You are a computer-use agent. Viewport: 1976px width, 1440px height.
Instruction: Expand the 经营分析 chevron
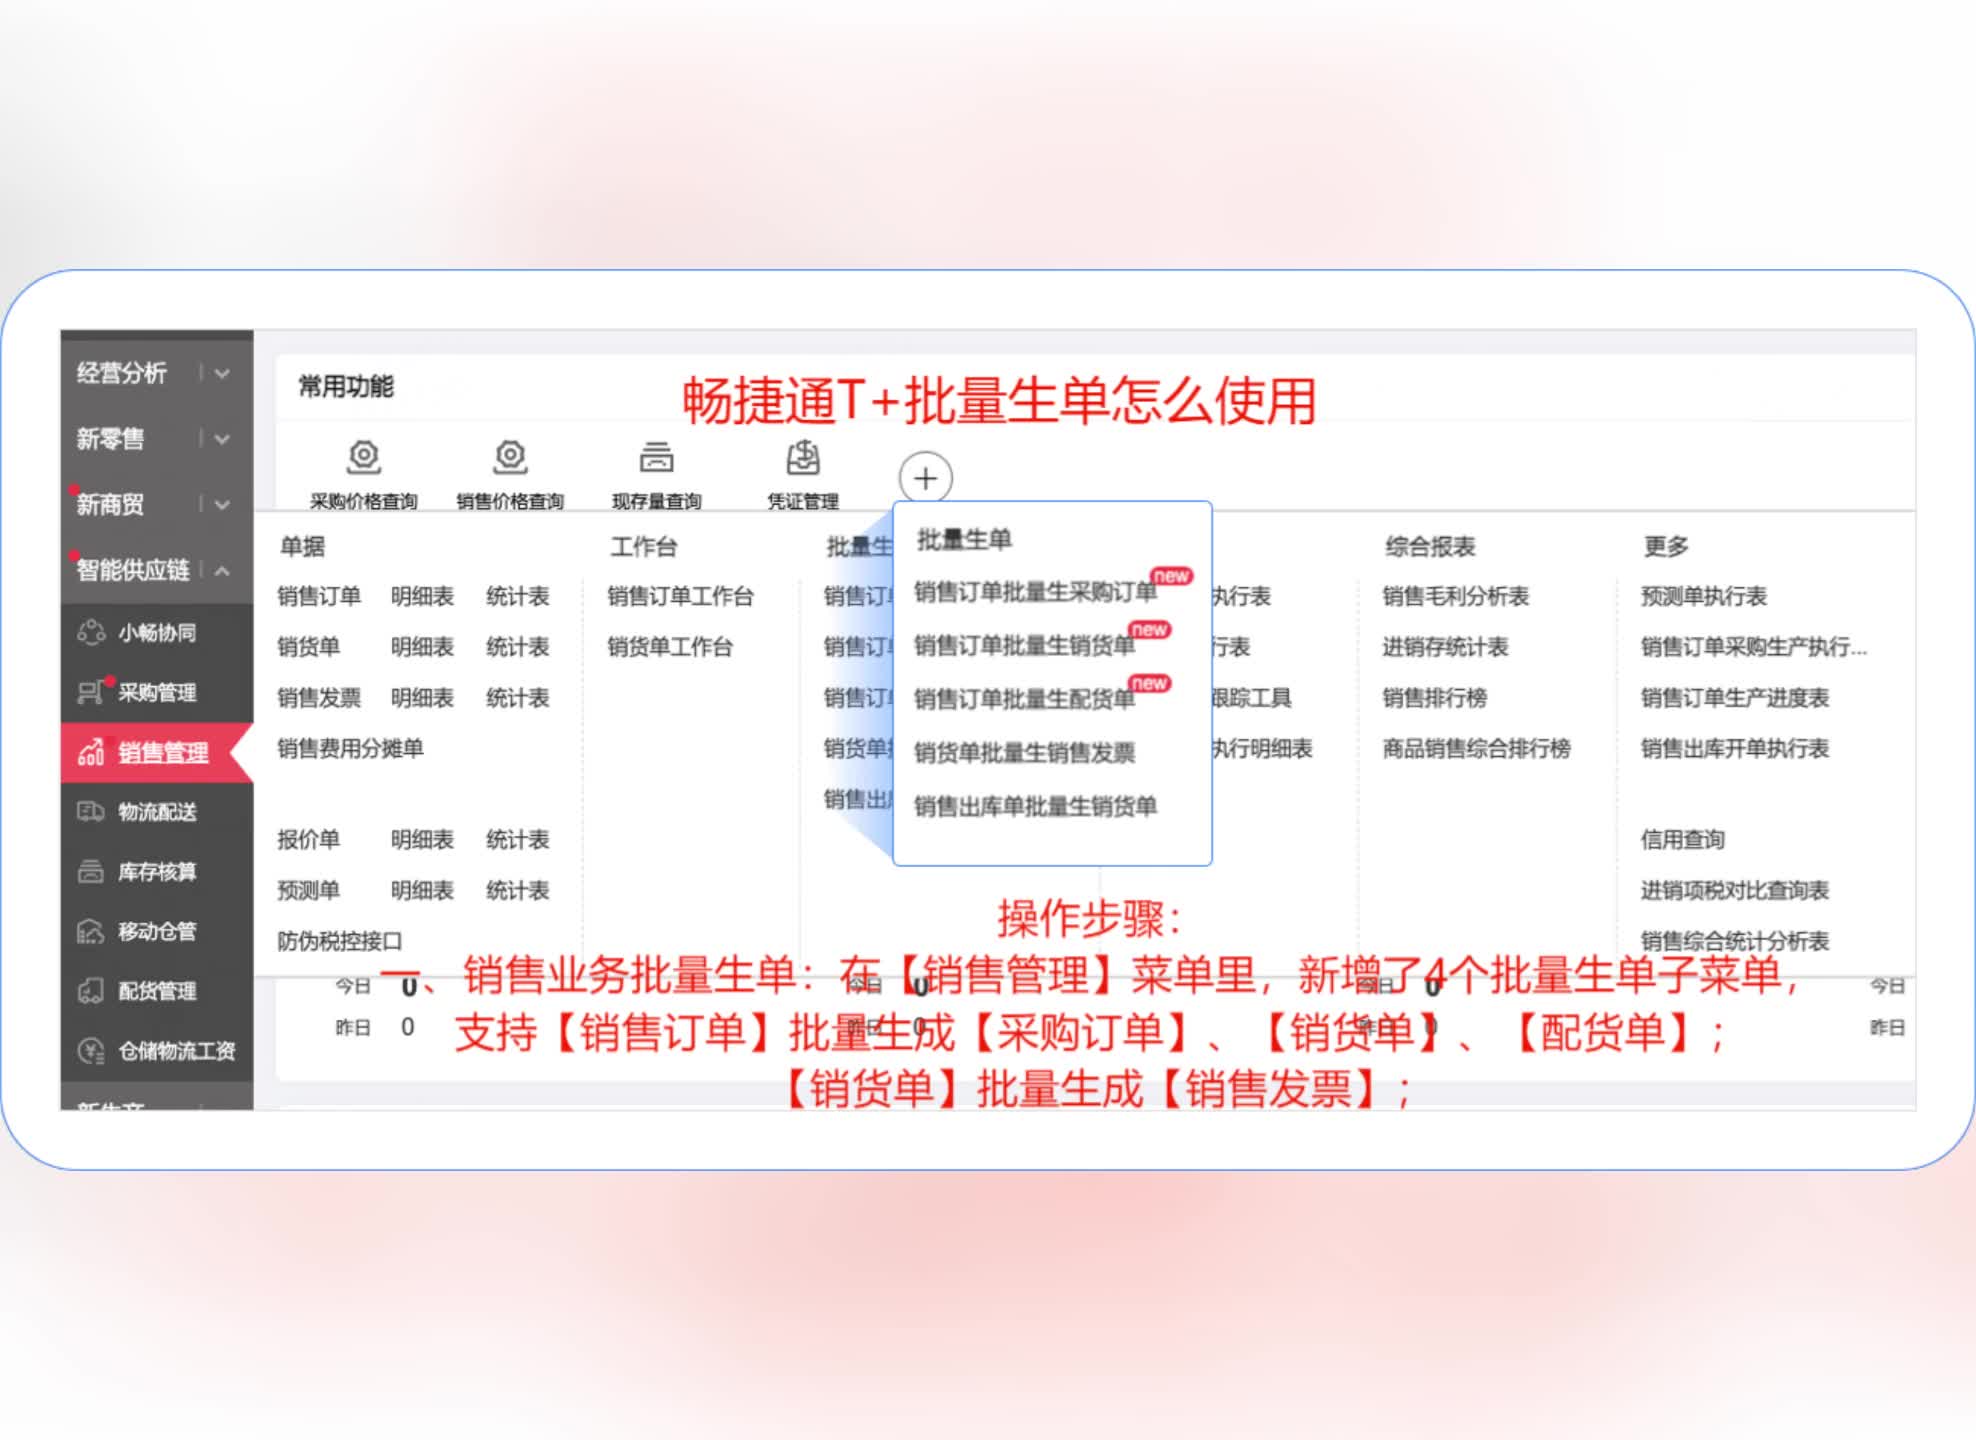pos(222,373)
